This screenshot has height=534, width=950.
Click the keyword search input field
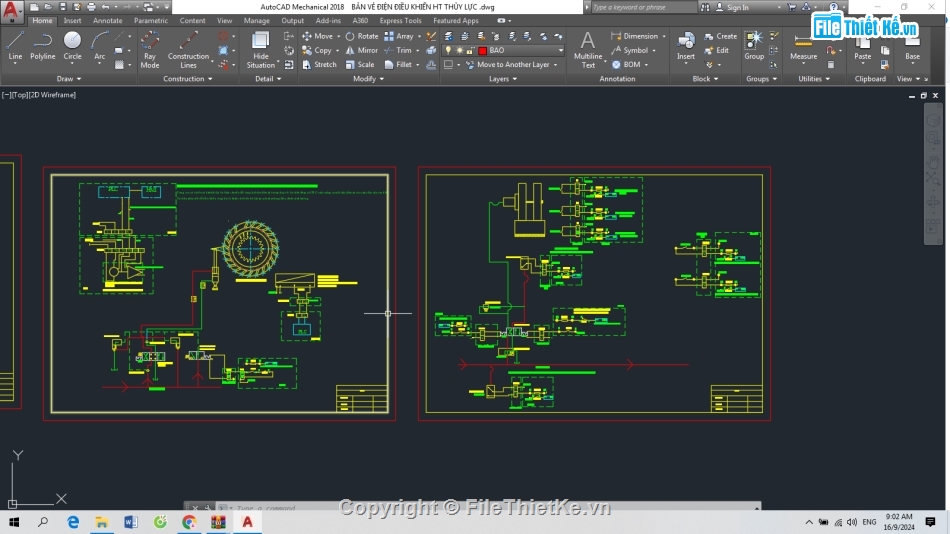click(x=643, y=7)
